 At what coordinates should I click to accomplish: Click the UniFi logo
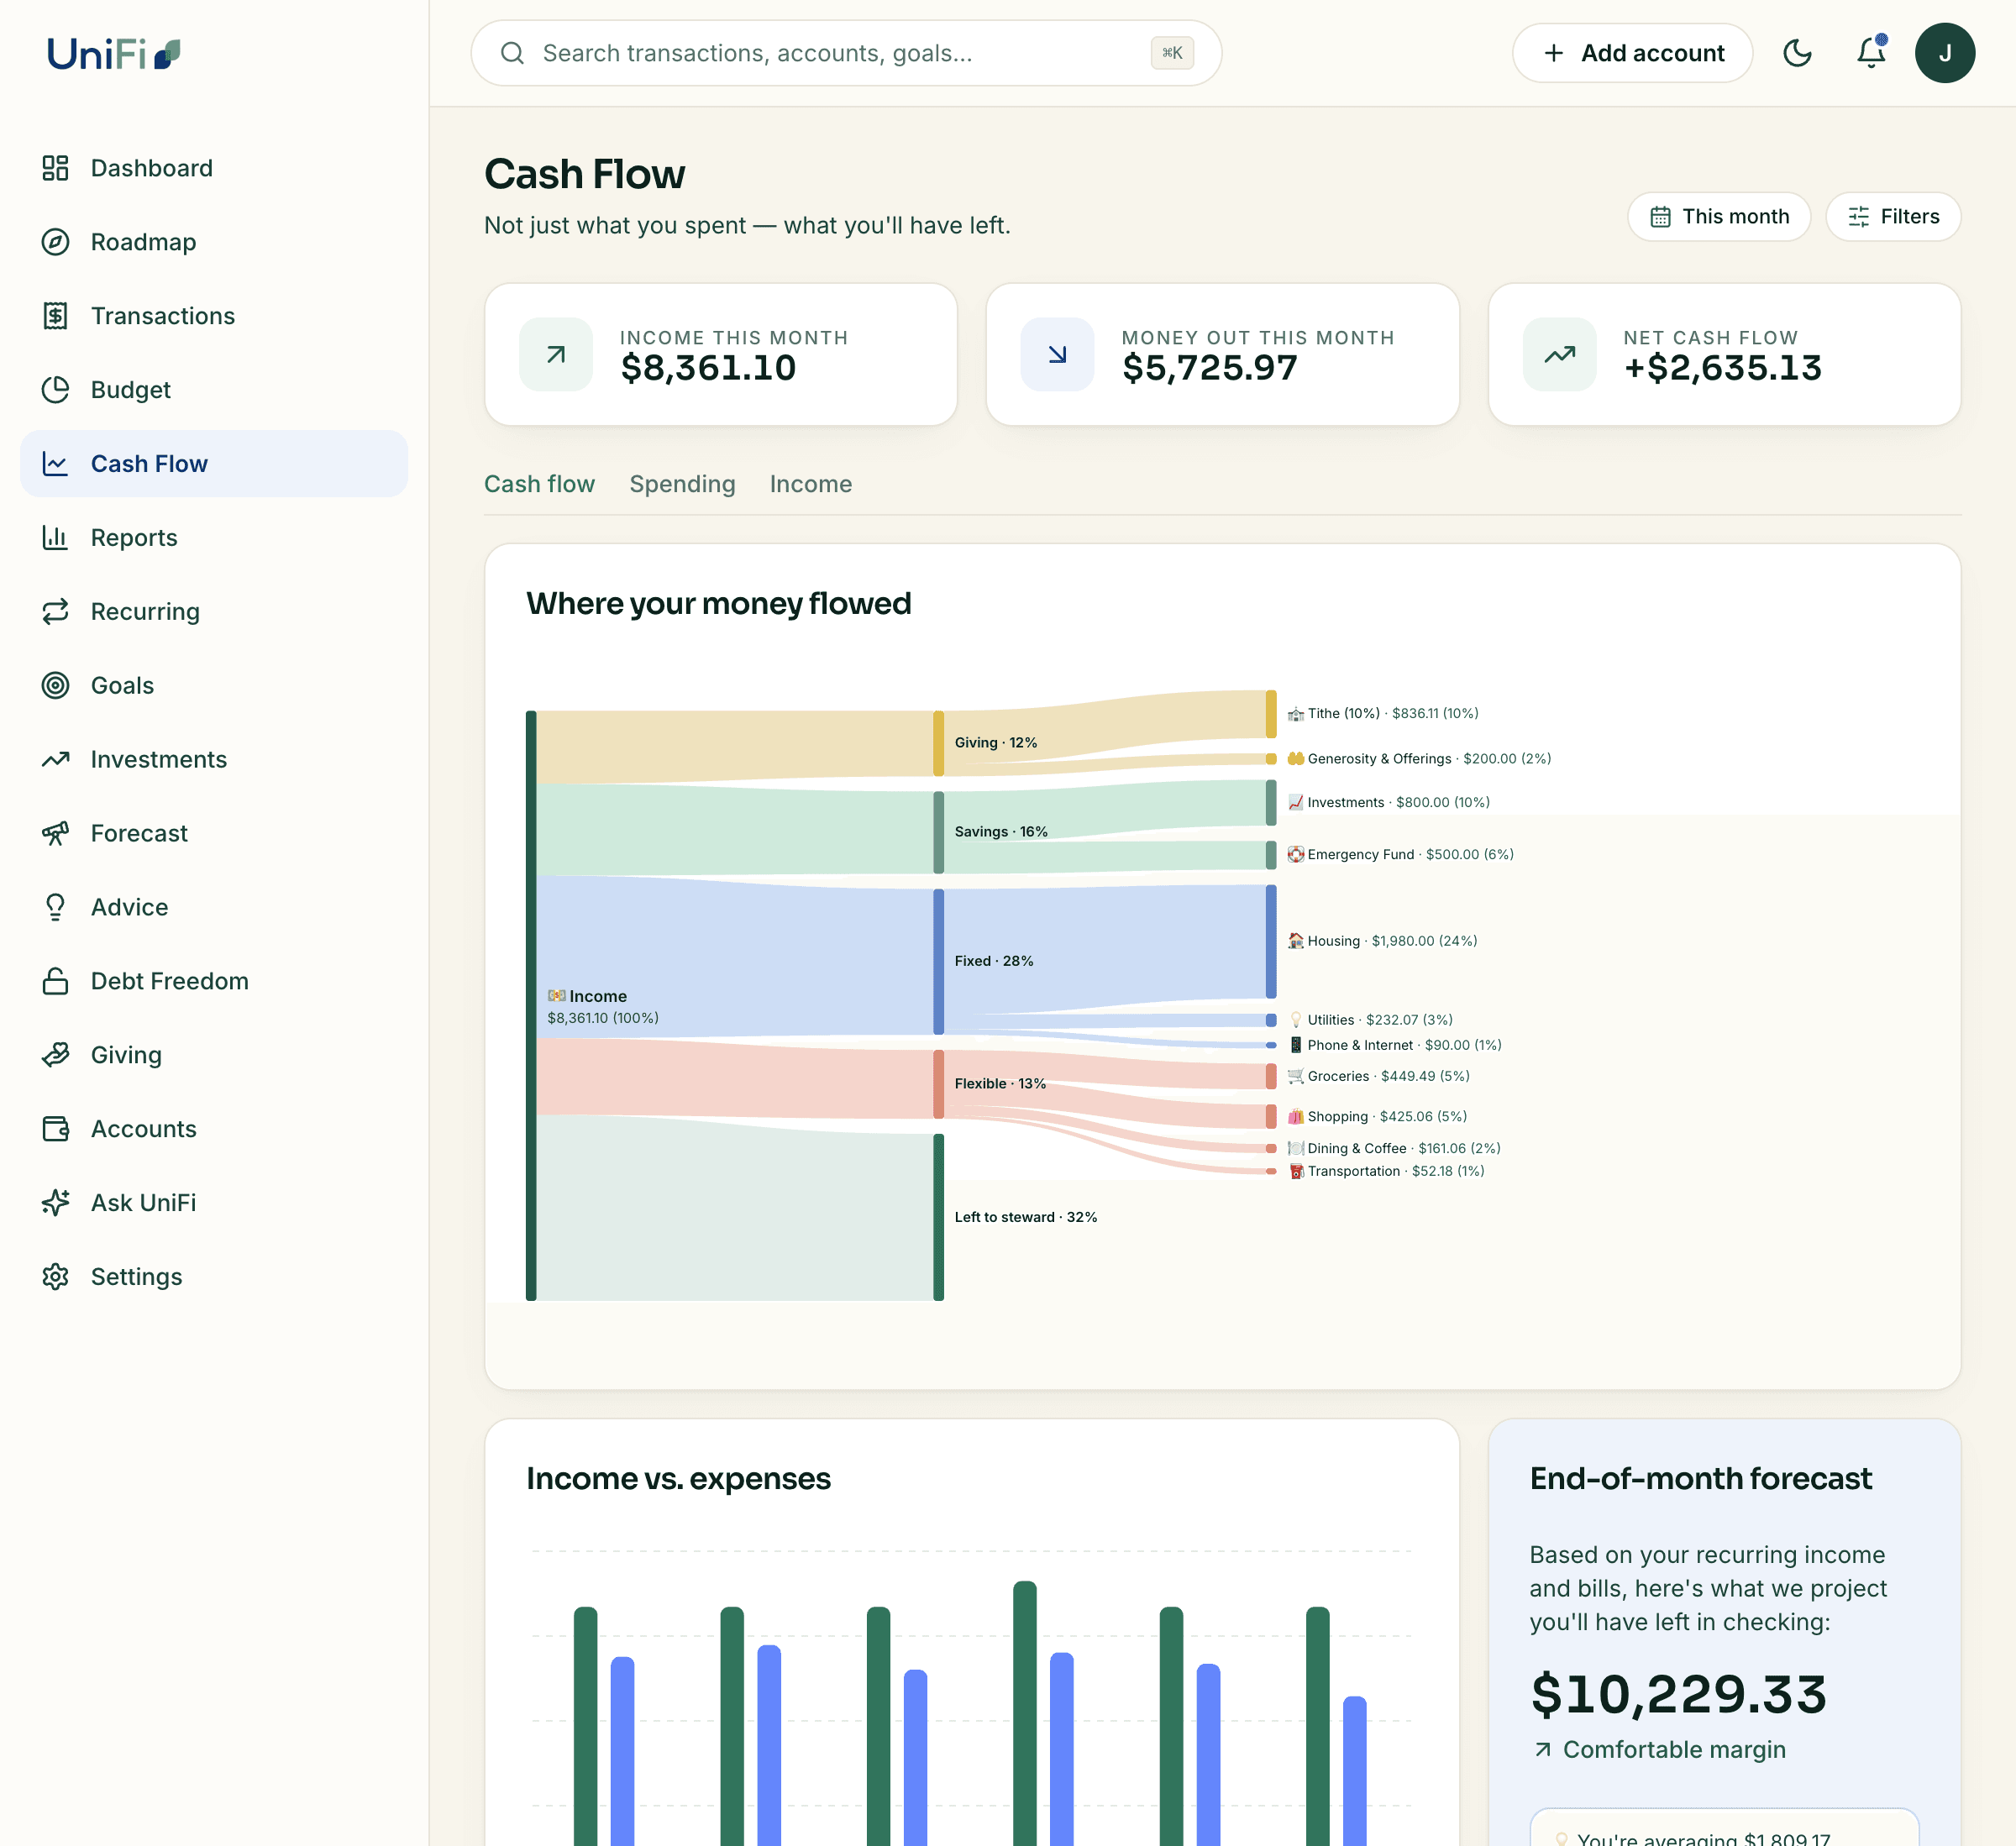pyautogui.click(x=114, y=53)
